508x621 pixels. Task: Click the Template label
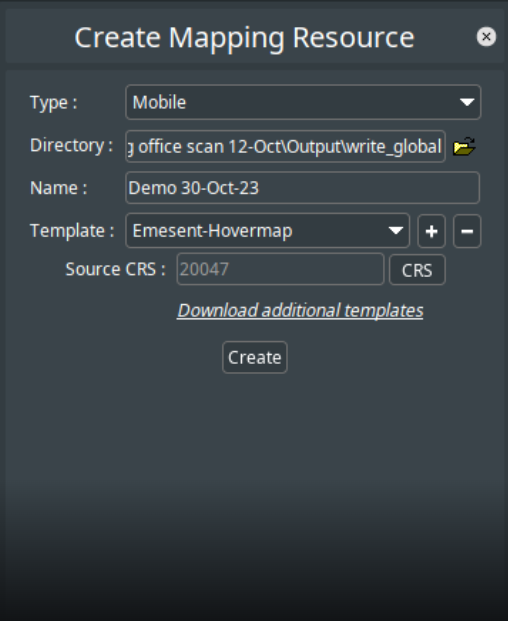[72, 231]
